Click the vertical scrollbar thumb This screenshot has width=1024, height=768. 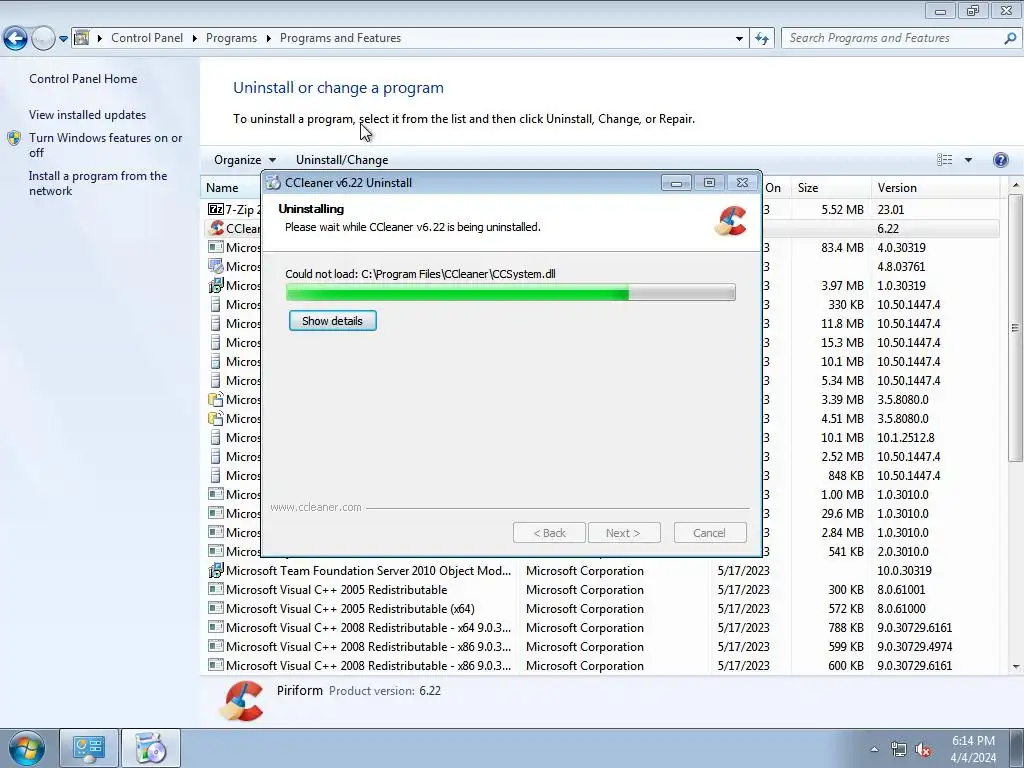click(x=1016, y=327)
